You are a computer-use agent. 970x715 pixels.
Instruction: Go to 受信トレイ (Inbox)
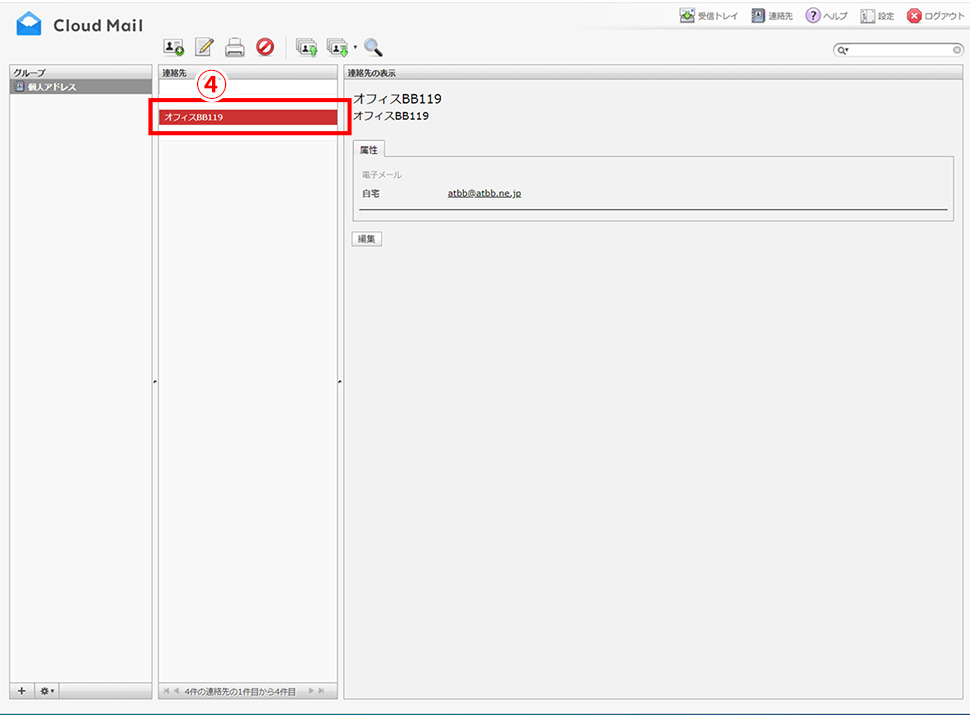708,16
